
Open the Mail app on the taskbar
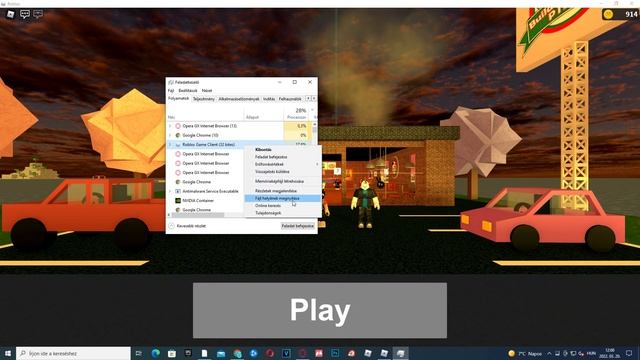click(221, 353)
